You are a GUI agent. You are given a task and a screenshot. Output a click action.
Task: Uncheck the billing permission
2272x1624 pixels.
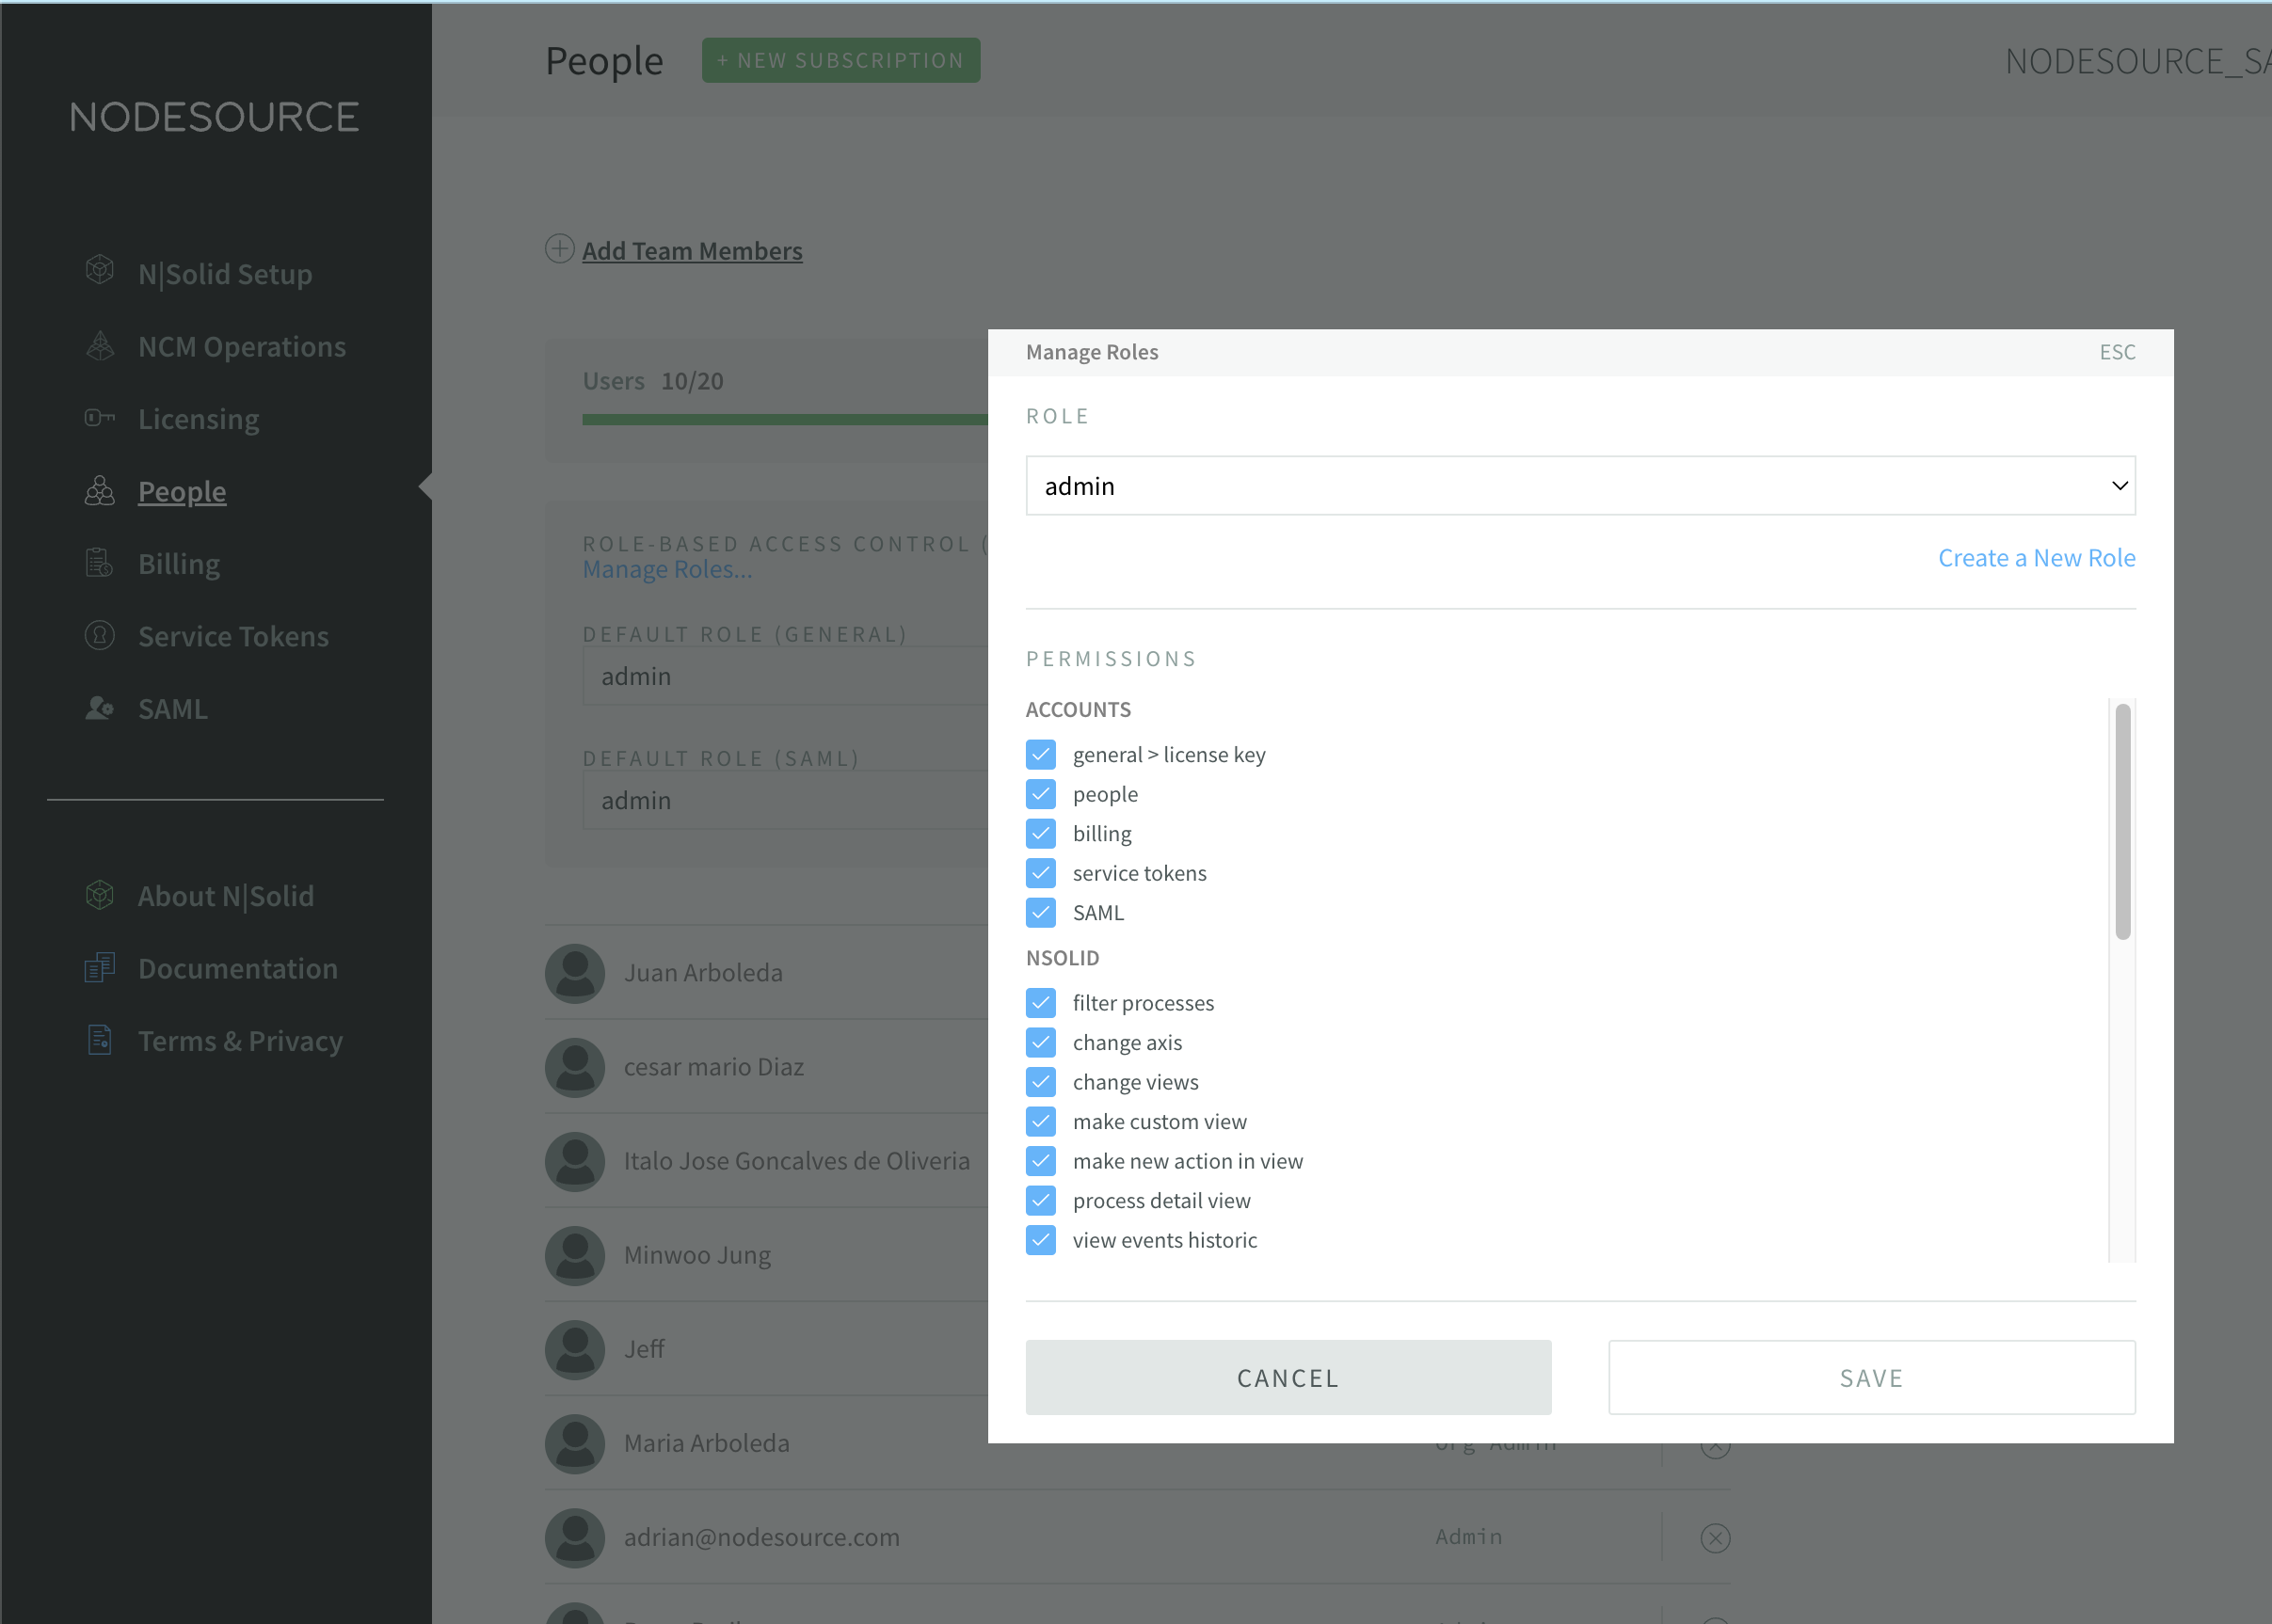[x=1040, y=833]
